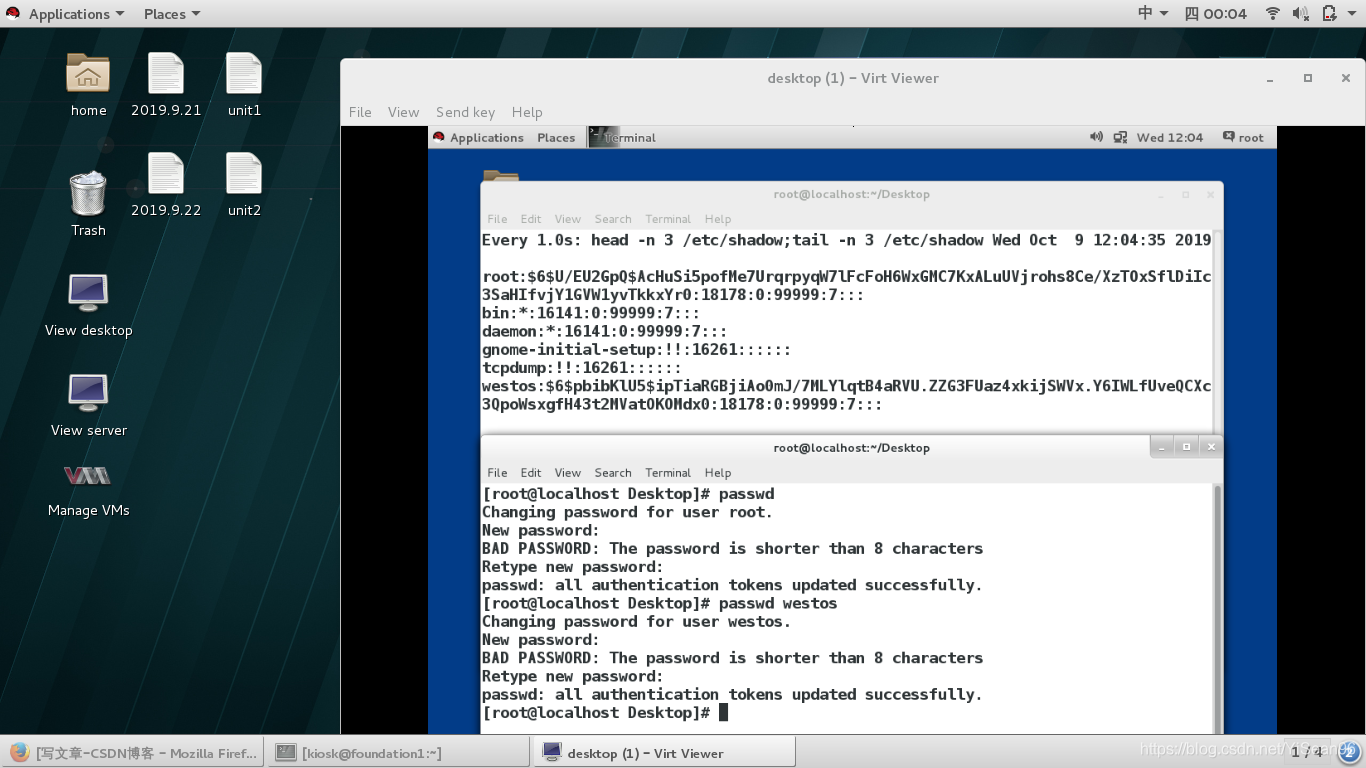Open the root user menu in guest panel

point(1244,137)
